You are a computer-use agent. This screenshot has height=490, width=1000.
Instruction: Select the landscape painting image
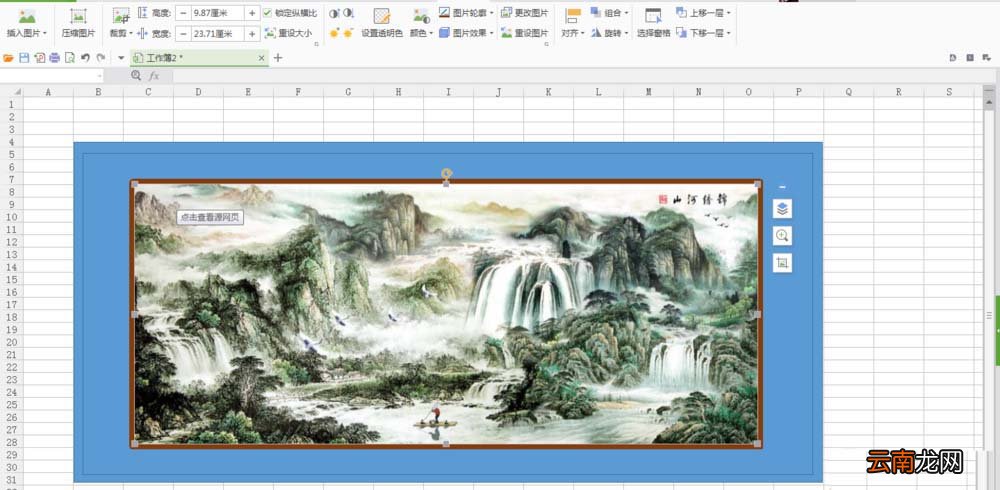pyautogui.click(x=446, y=314)
